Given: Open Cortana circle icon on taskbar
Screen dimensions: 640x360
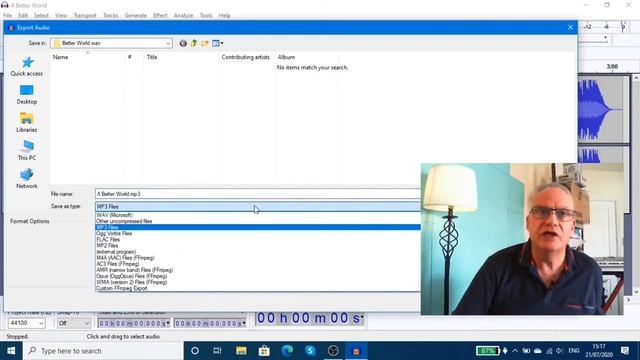Looking at the screenshot, I should coord(195,351).
